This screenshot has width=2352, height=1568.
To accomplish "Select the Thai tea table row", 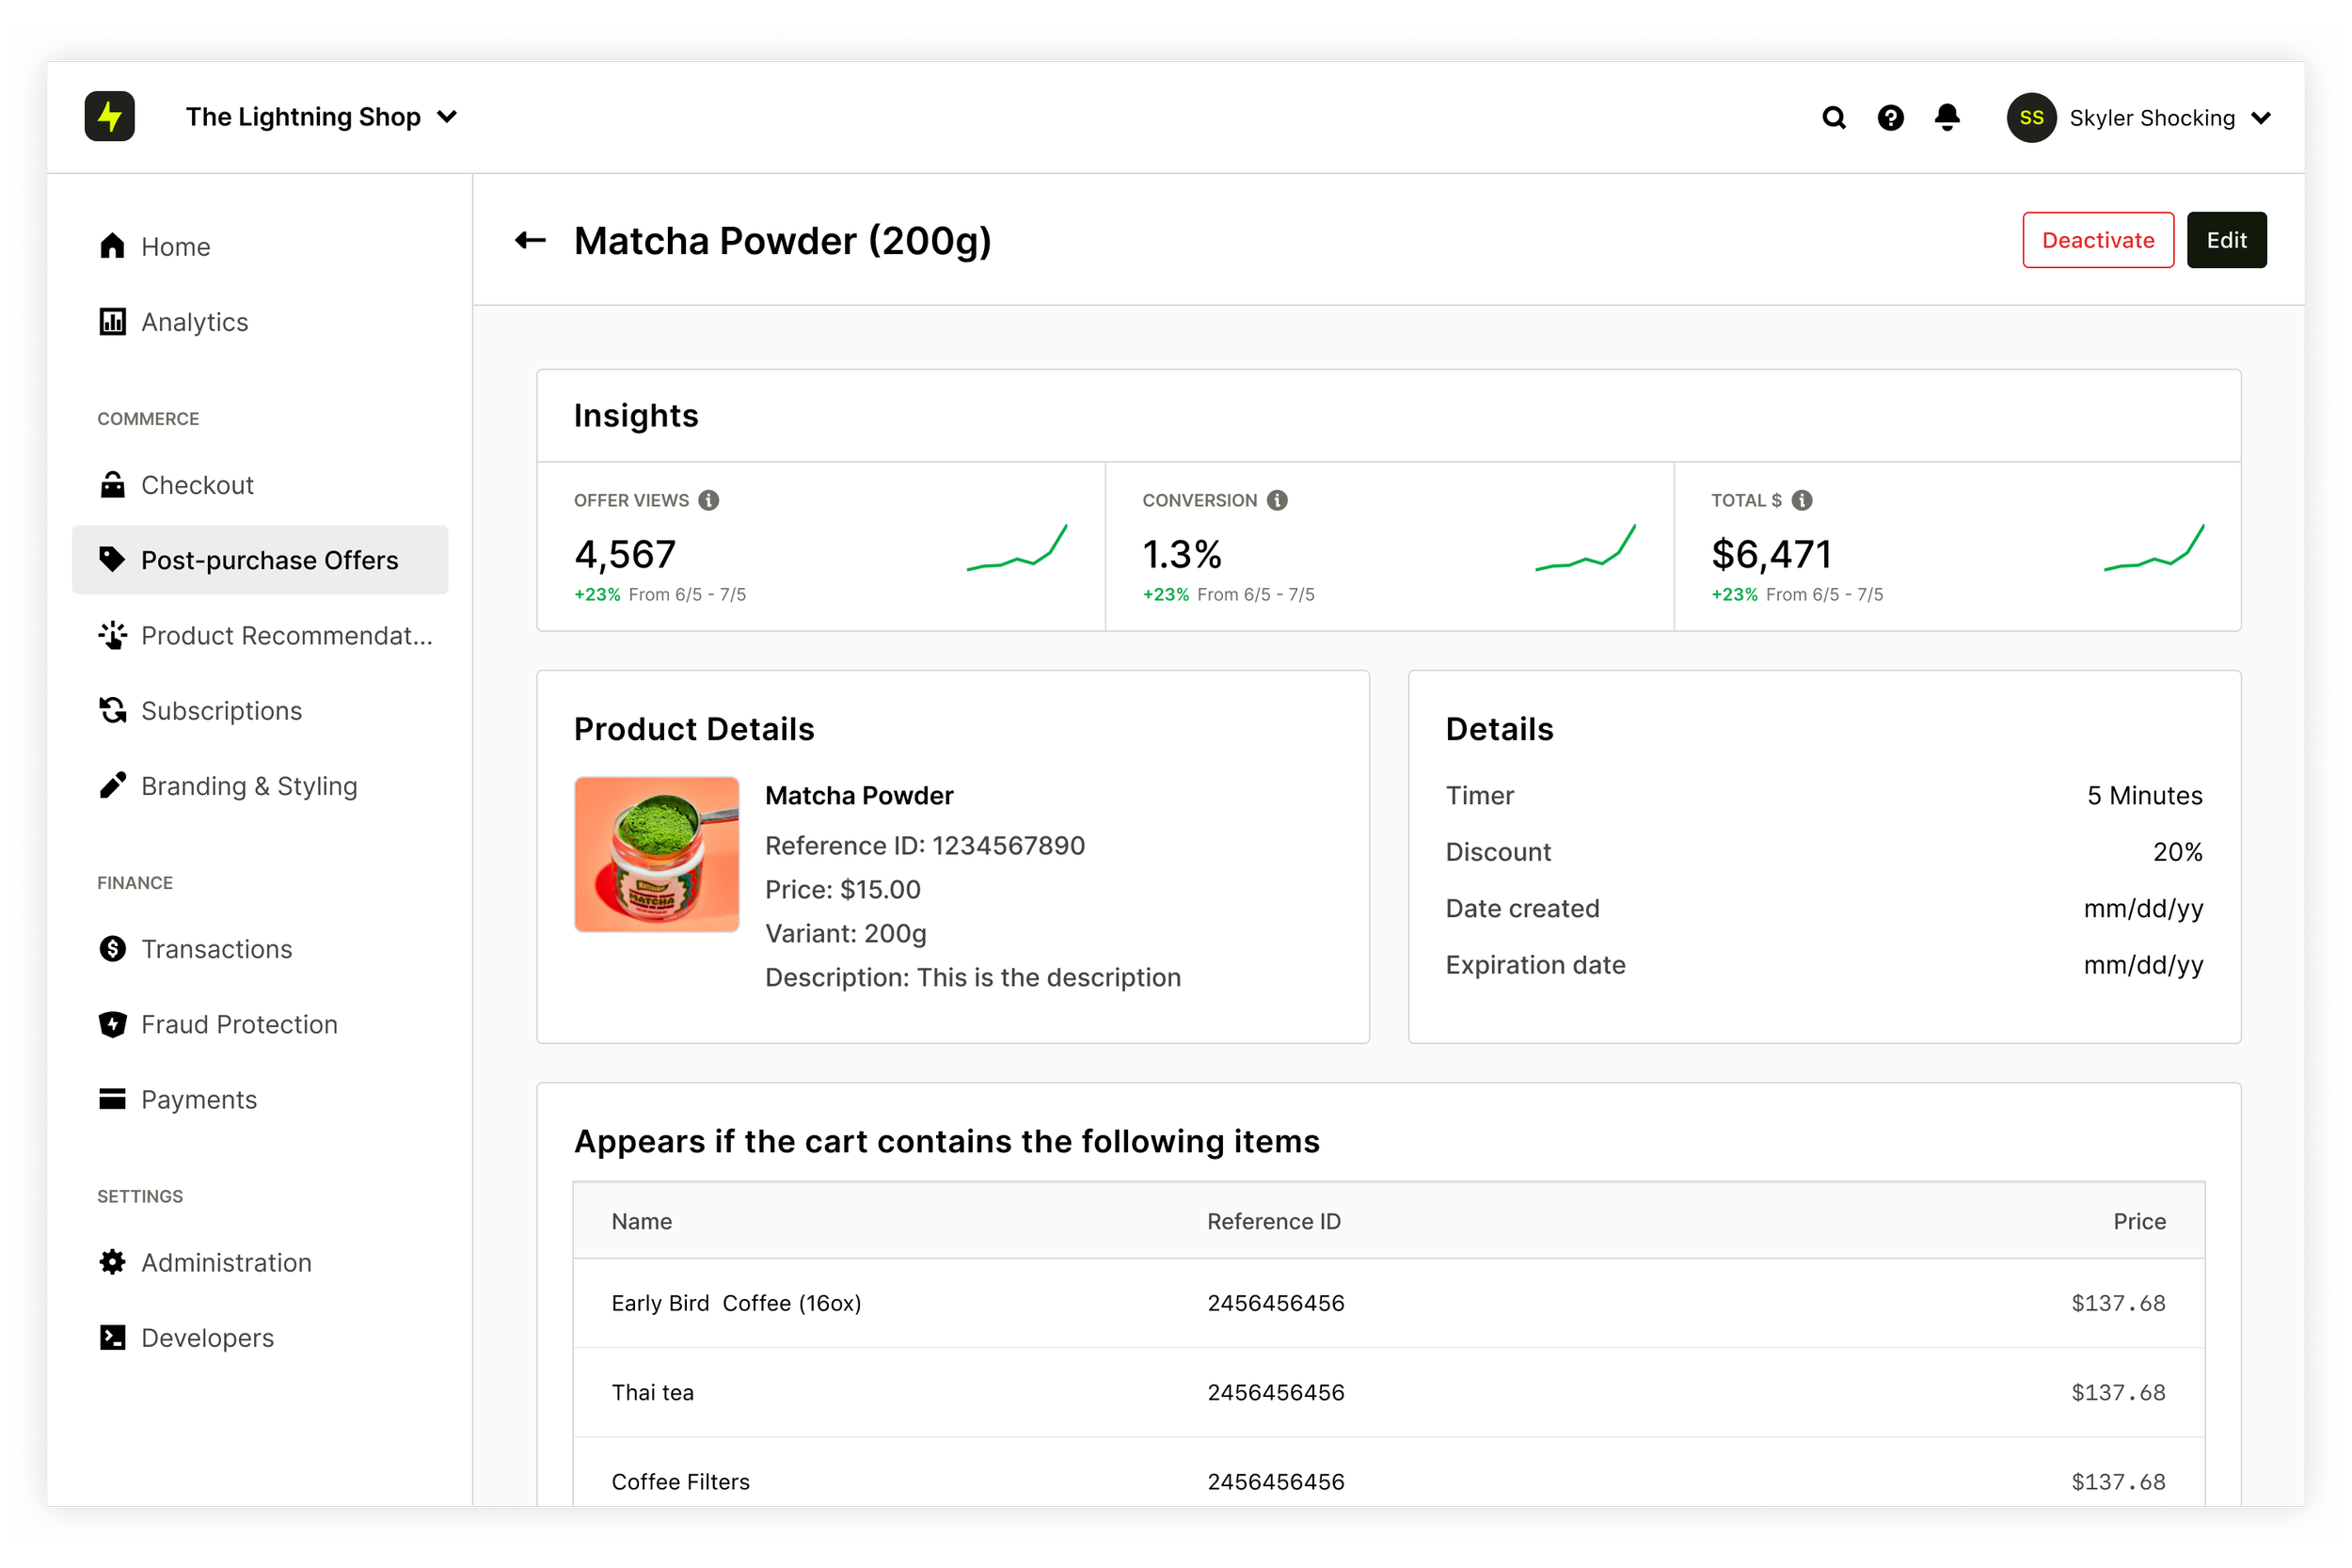I will tap(1388, 1392).
